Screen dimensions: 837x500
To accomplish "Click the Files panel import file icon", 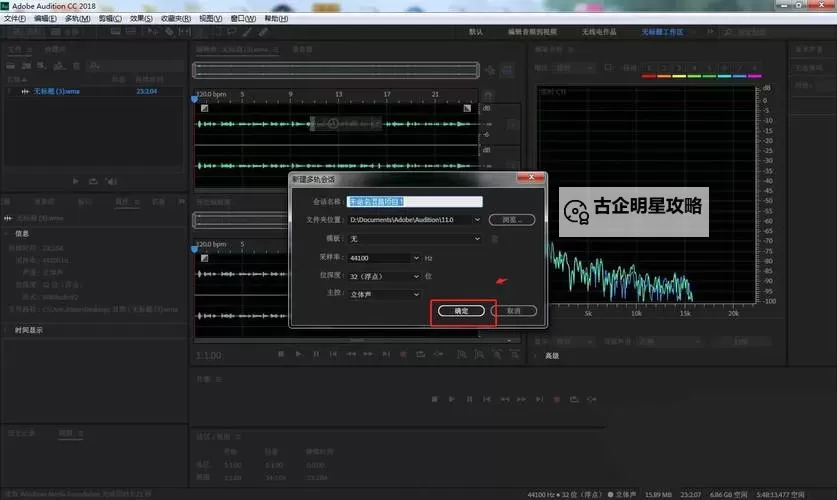I will (26, 66).
